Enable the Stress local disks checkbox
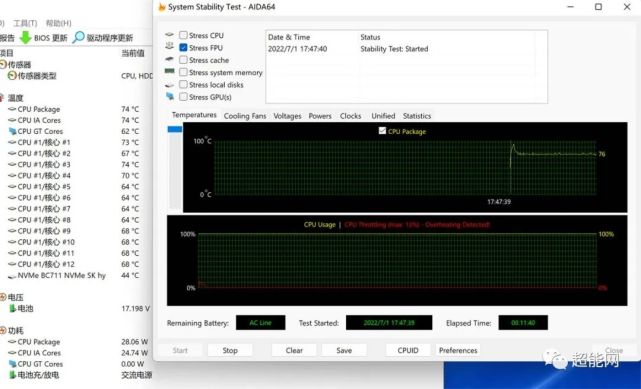The image size is (641, 389). point(184,85)
